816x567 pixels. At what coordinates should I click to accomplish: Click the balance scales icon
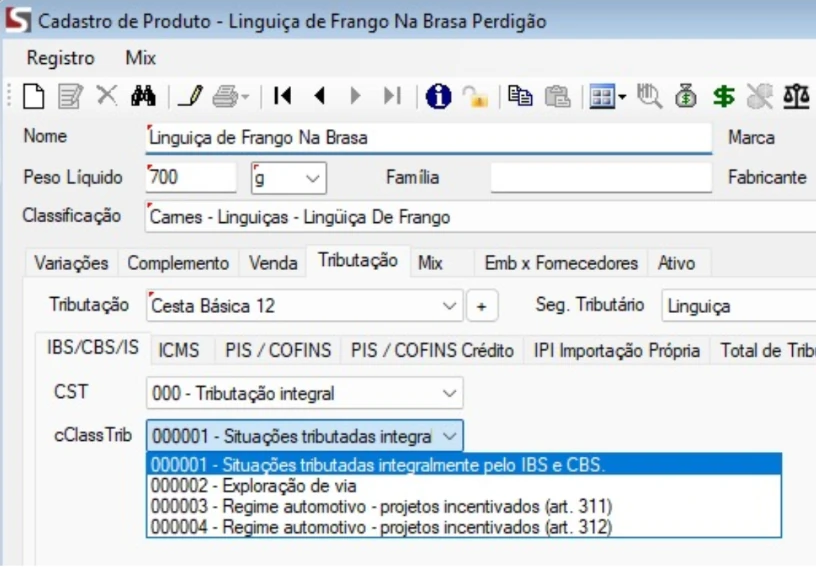(796, 97)
